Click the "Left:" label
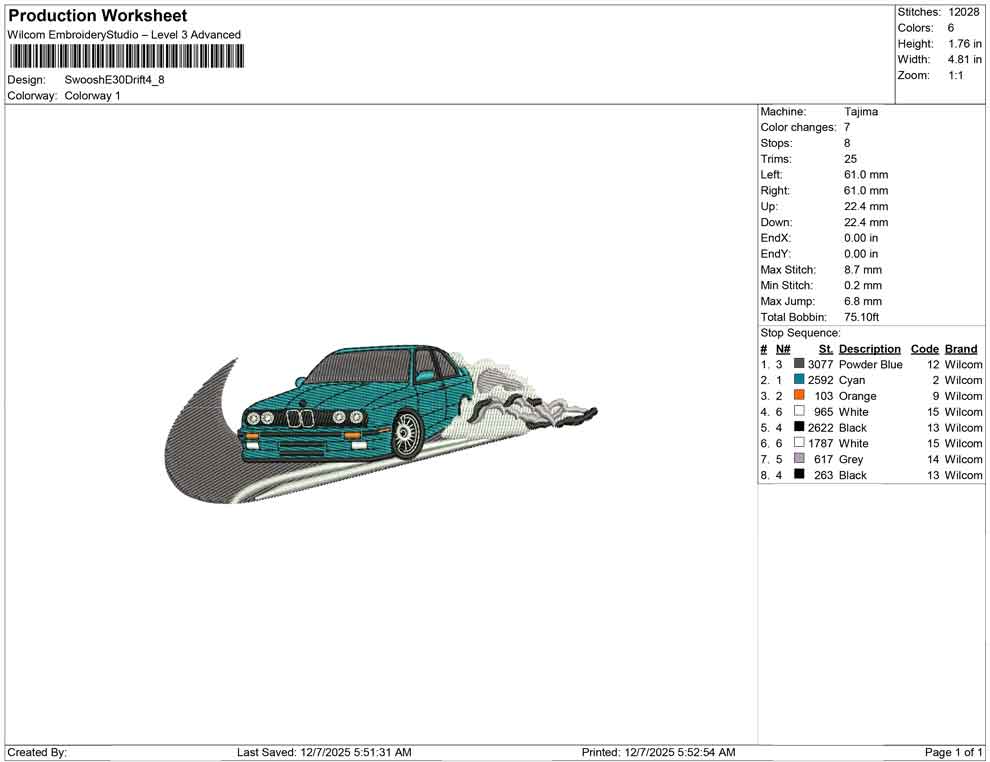This screenshot has width=990, height=762. tap(772, 174)
